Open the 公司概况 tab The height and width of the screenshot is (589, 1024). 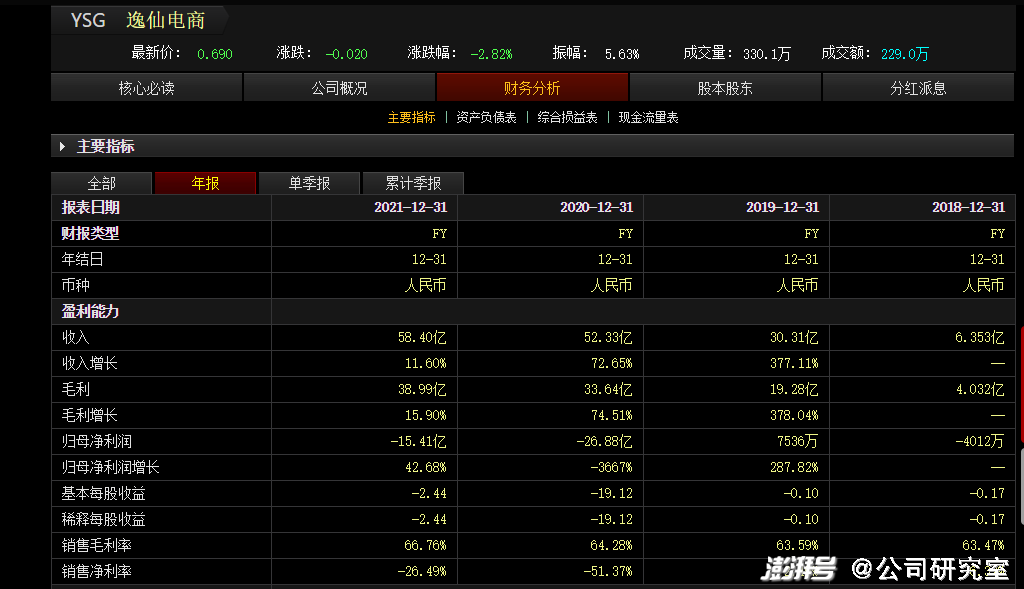coord(340,88)
